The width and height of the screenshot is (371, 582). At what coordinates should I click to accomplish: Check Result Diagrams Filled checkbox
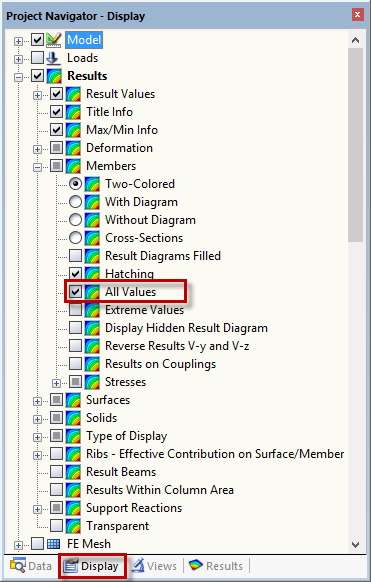point(75,256)
